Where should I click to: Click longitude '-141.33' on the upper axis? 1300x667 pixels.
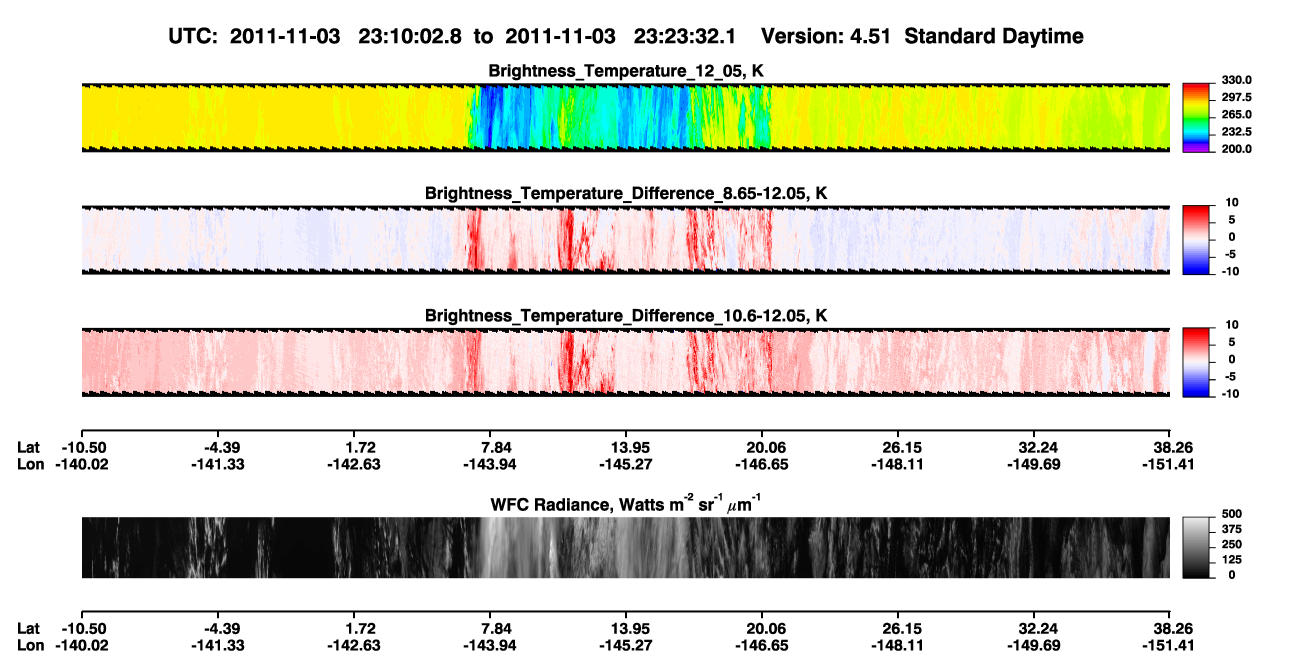[x=219, y=464]
